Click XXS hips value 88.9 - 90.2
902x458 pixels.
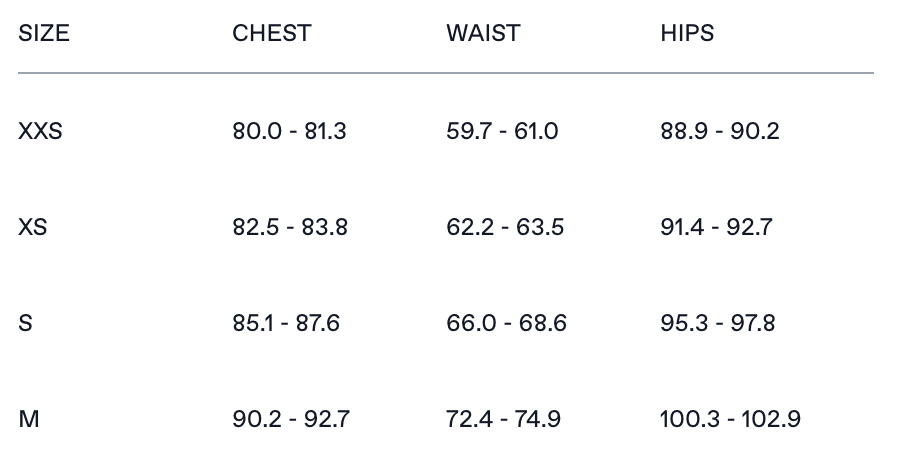(x=719, y=131)
